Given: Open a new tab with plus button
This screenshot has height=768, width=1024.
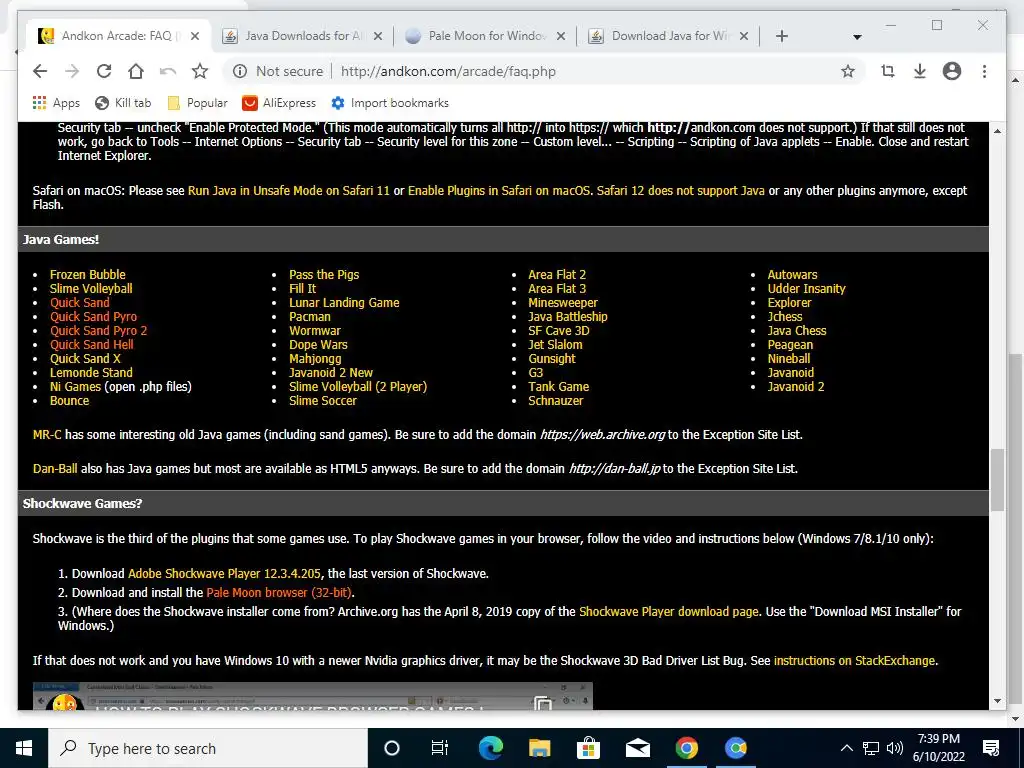Looking at the screenshot, I should [782, 36].
